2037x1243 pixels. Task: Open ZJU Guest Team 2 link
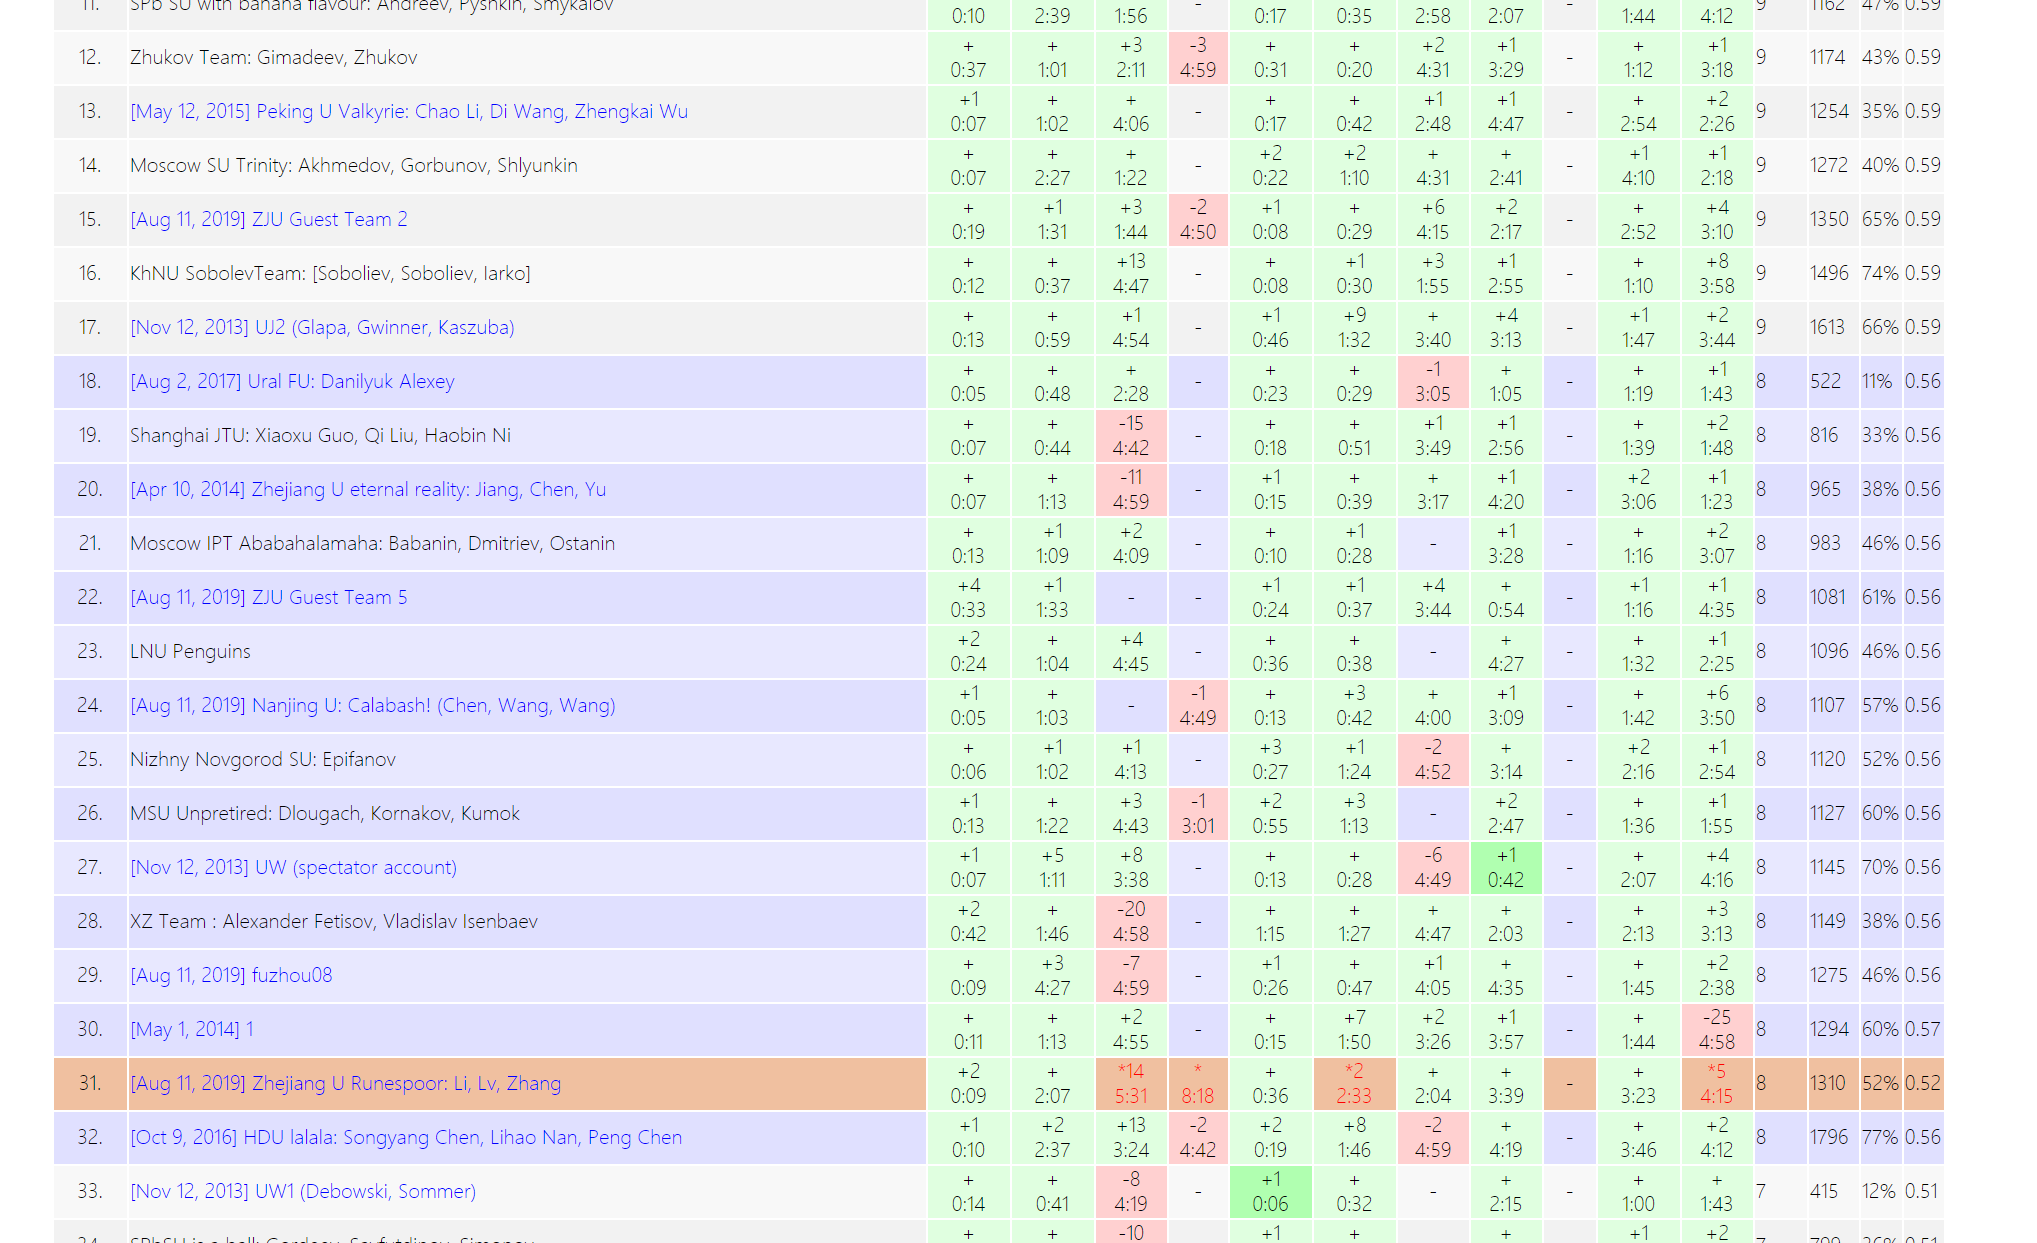[269, 219]
